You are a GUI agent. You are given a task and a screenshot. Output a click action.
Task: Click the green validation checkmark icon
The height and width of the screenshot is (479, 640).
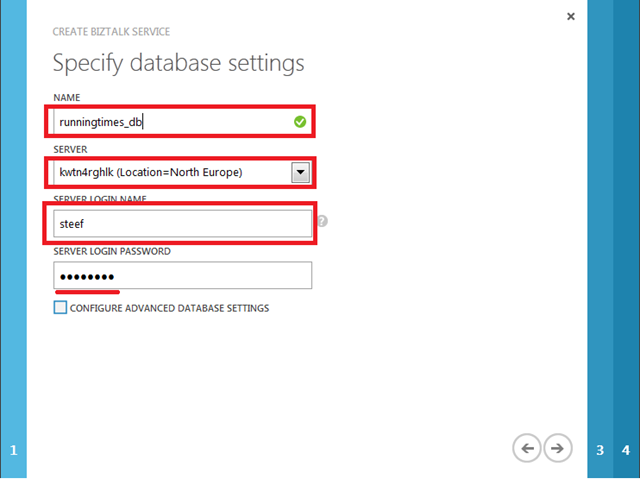point(300,122)
